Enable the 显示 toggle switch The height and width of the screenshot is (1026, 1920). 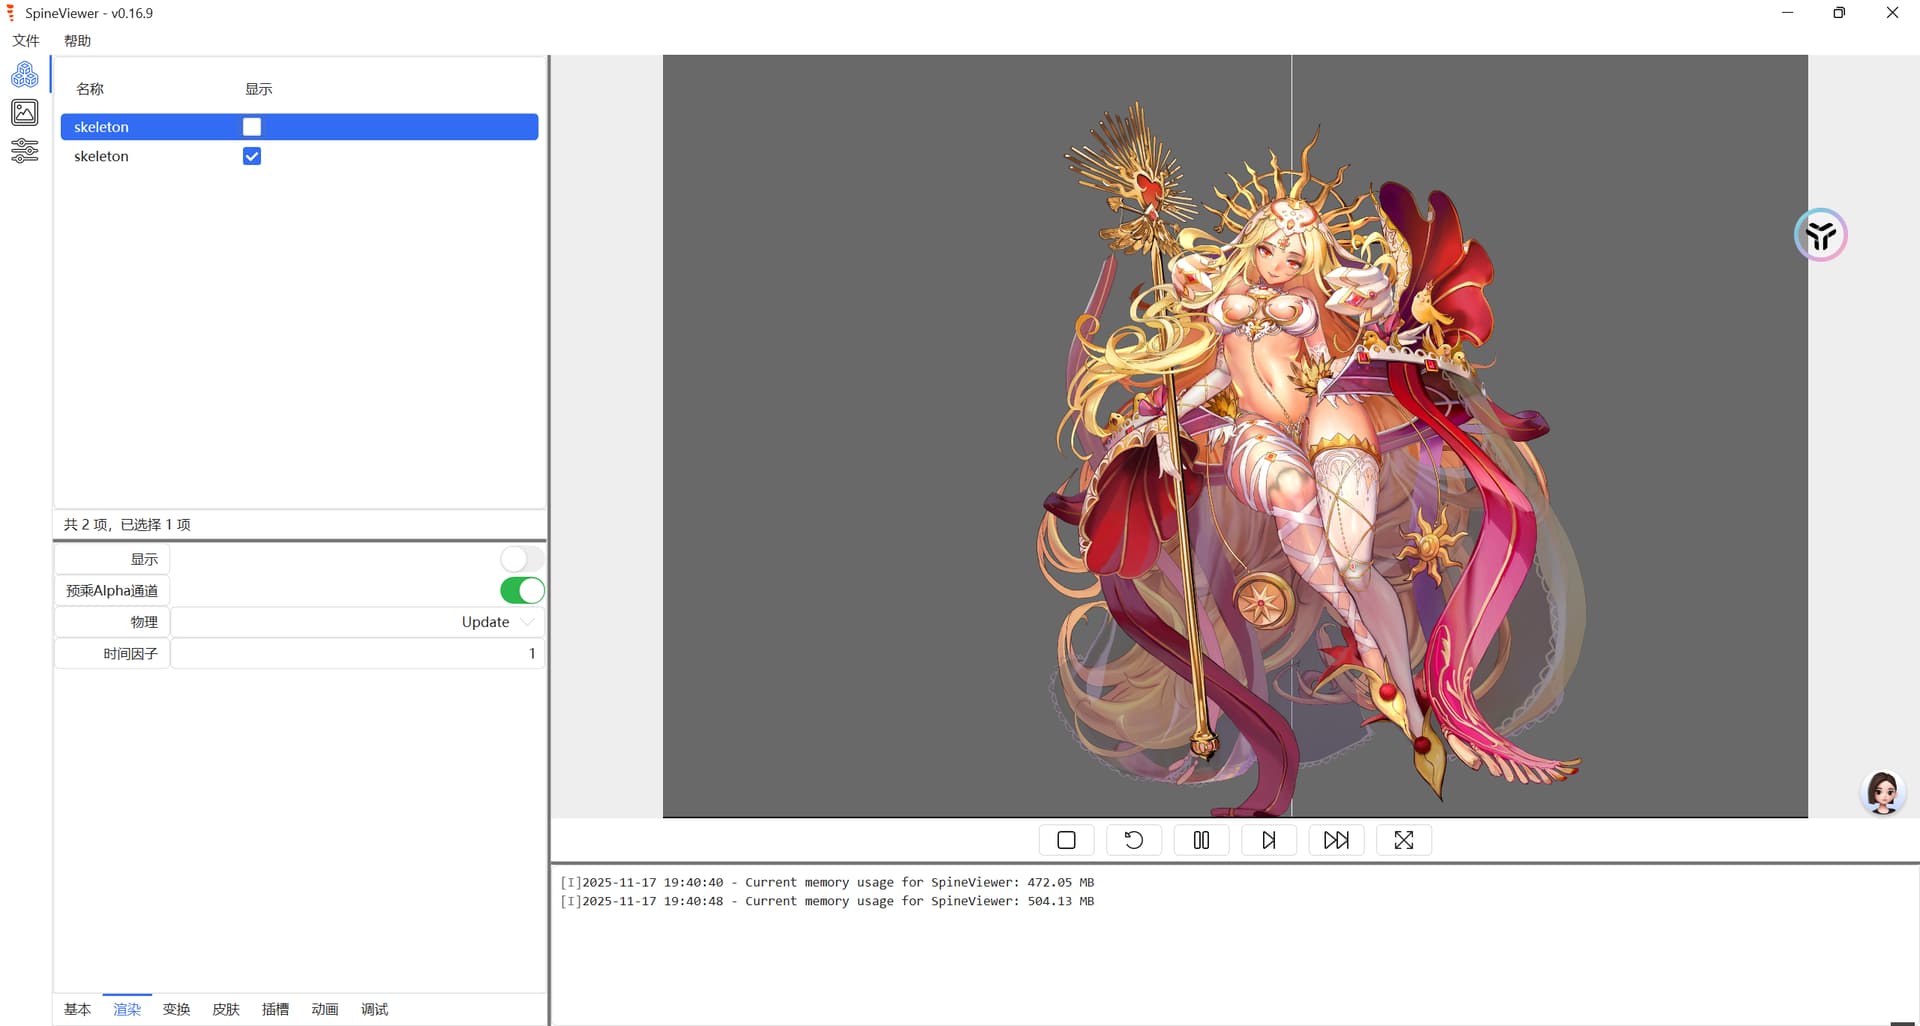click(521, 559)
